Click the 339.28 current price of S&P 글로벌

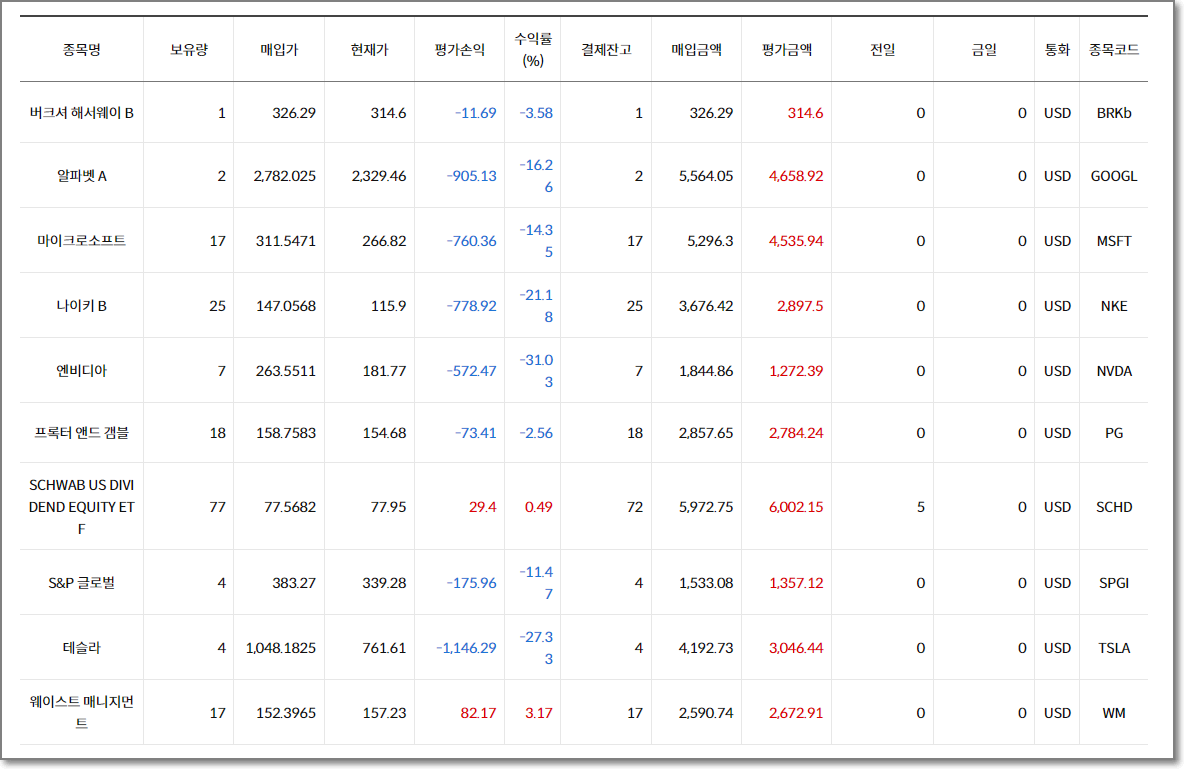384,583
